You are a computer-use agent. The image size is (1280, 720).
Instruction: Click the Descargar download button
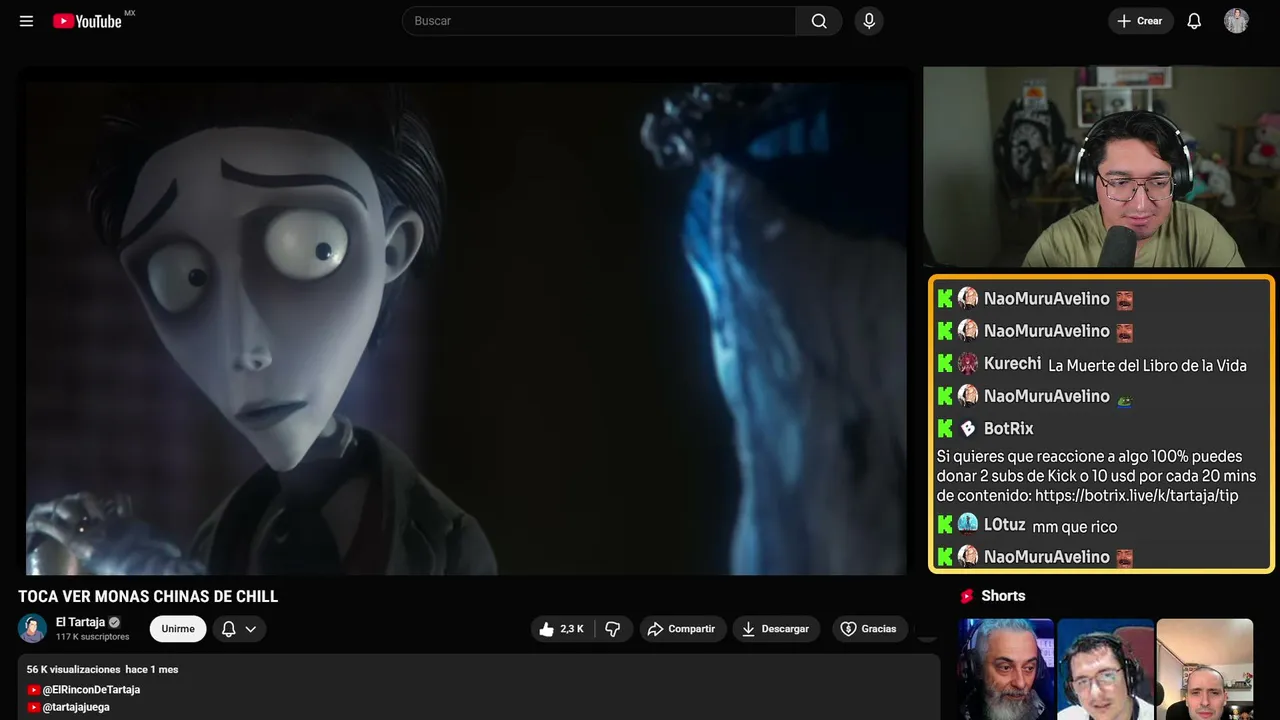pyautogui.click(x=777, y=629)
